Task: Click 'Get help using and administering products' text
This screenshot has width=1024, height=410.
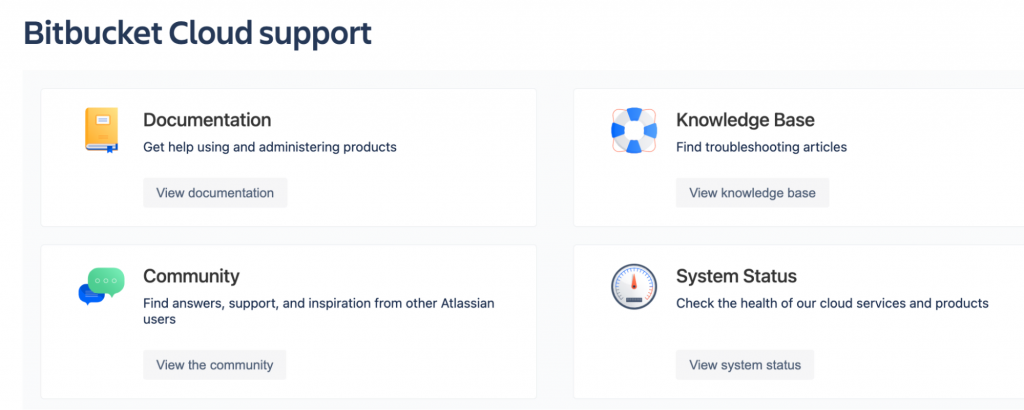Action: pos(270,147)
